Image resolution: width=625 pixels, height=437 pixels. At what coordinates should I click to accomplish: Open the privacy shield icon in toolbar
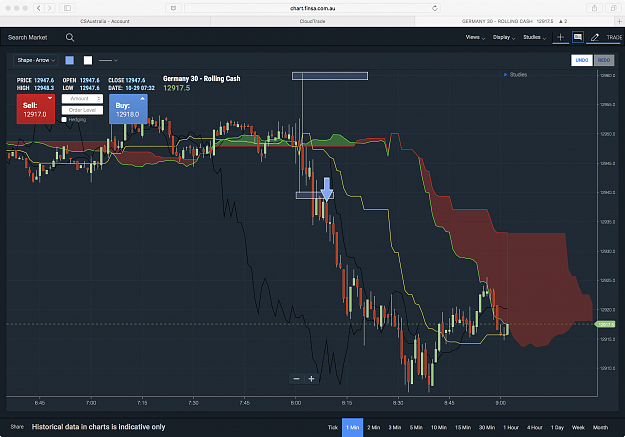[173, 8]
